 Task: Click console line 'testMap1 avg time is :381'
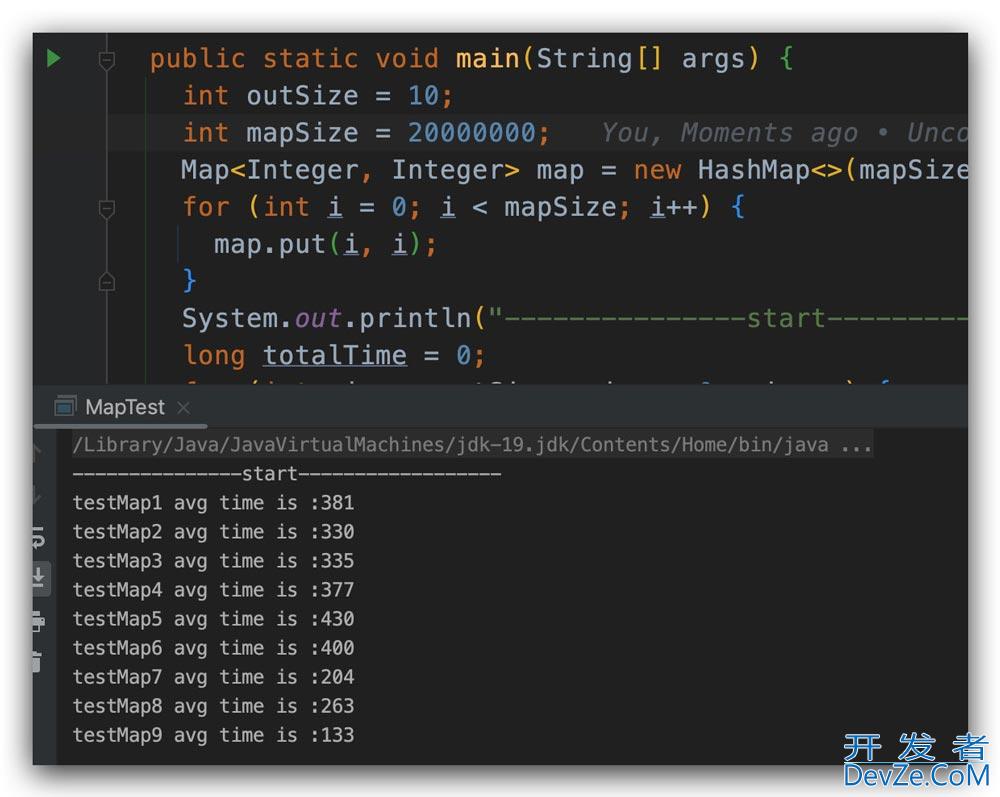tap(213, 503)
